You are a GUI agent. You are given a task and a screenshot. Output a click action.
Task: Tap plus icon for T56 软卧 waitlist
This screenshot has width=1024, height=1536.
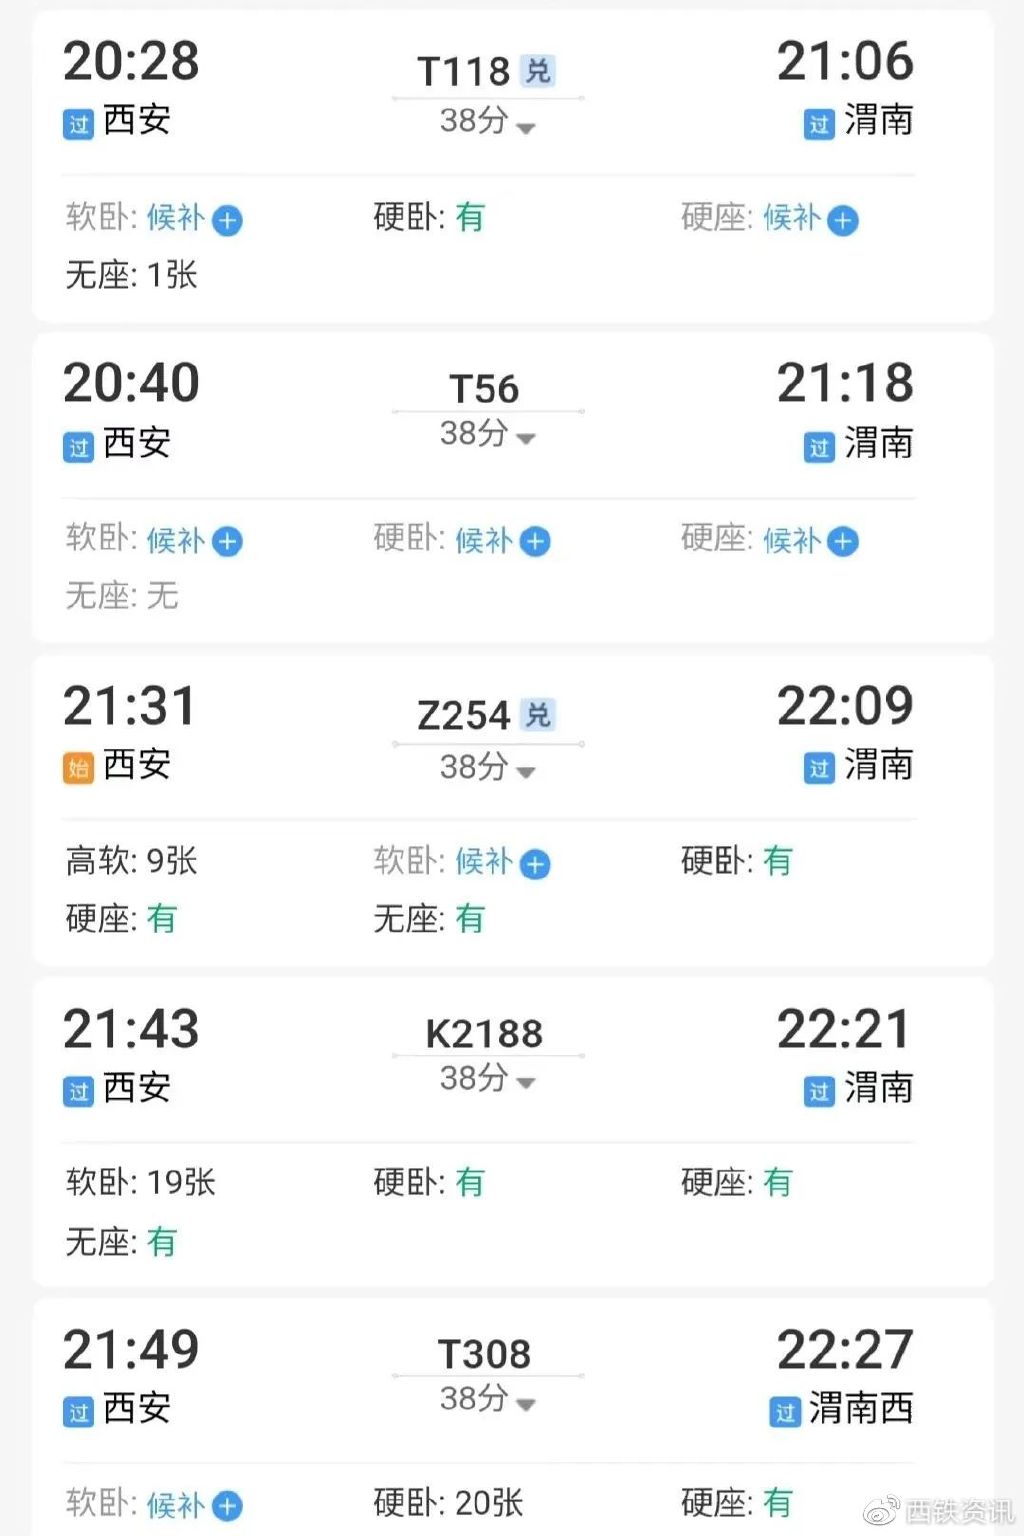pos(228,542)
